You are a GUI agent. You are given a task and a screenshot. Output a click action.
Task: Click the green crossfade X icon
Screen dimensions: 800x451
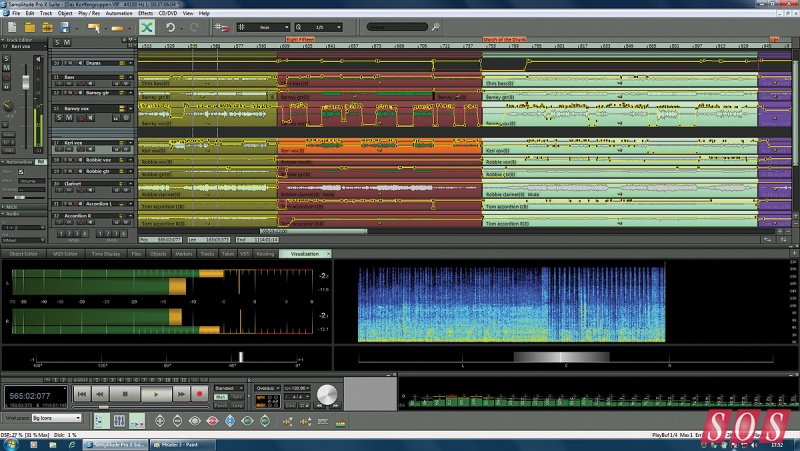[x=147, y=29]
